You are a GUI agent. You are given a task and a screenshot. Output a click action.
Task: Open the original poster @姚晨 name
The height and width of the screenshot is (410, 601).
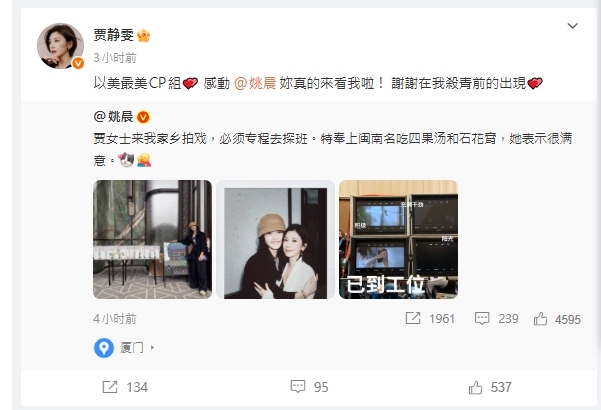[113, 116]
